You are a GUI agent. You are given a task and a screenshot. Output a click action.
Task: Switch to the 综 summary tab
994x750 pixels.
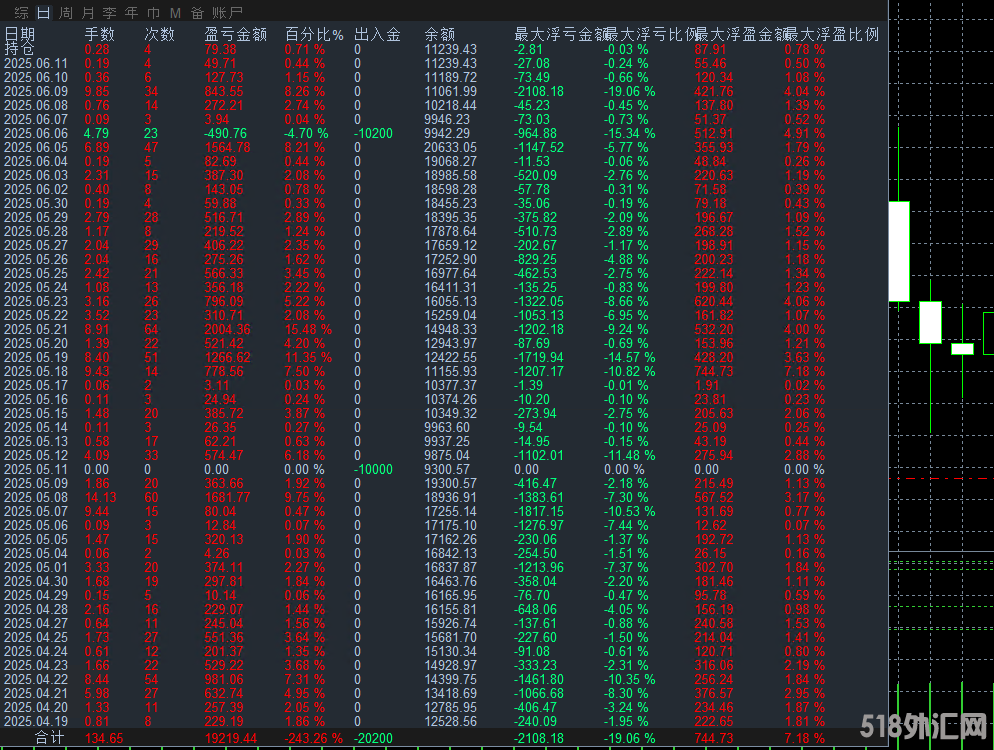(19, 13)
